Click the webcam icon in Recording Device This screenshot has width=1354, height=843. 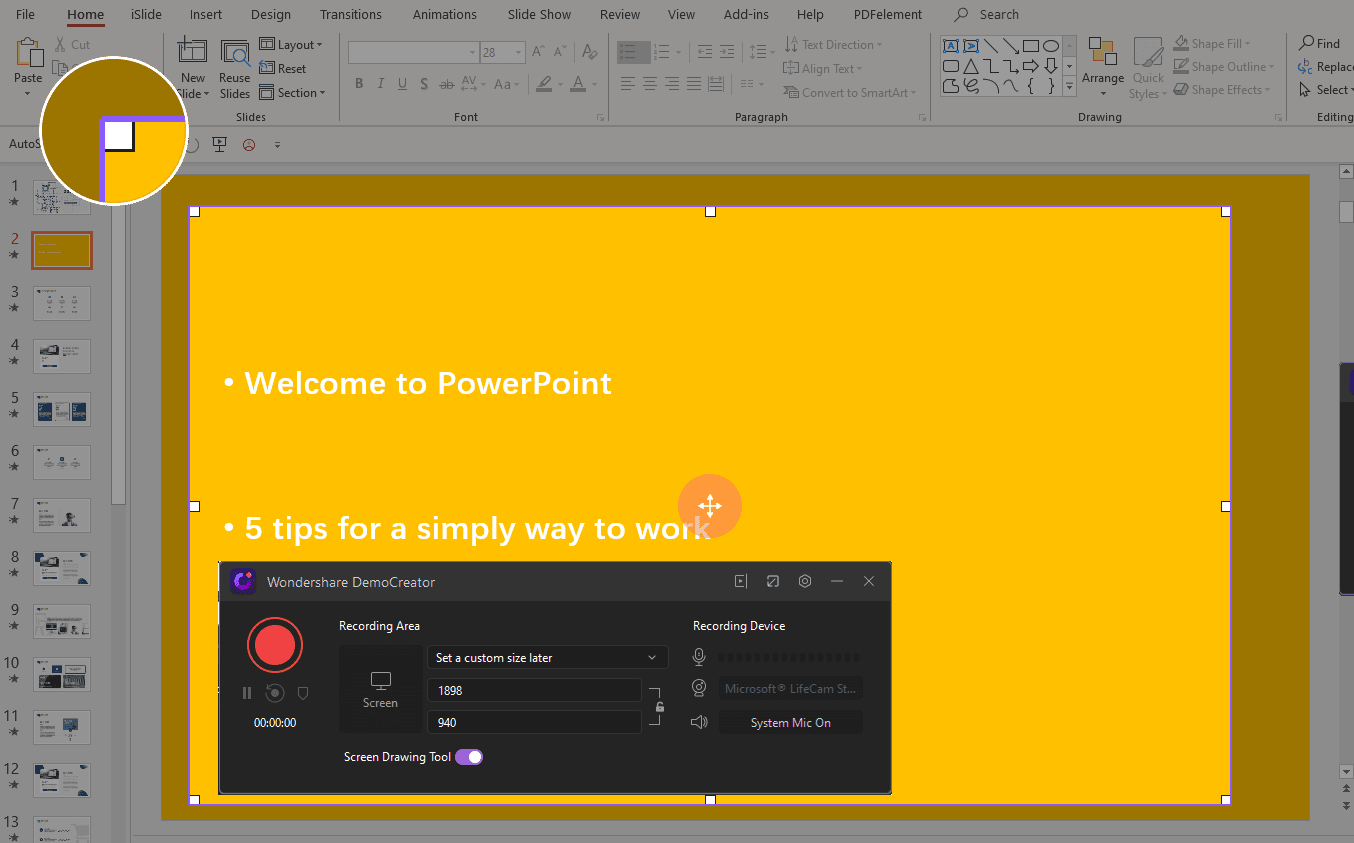(x=700, y=688)
